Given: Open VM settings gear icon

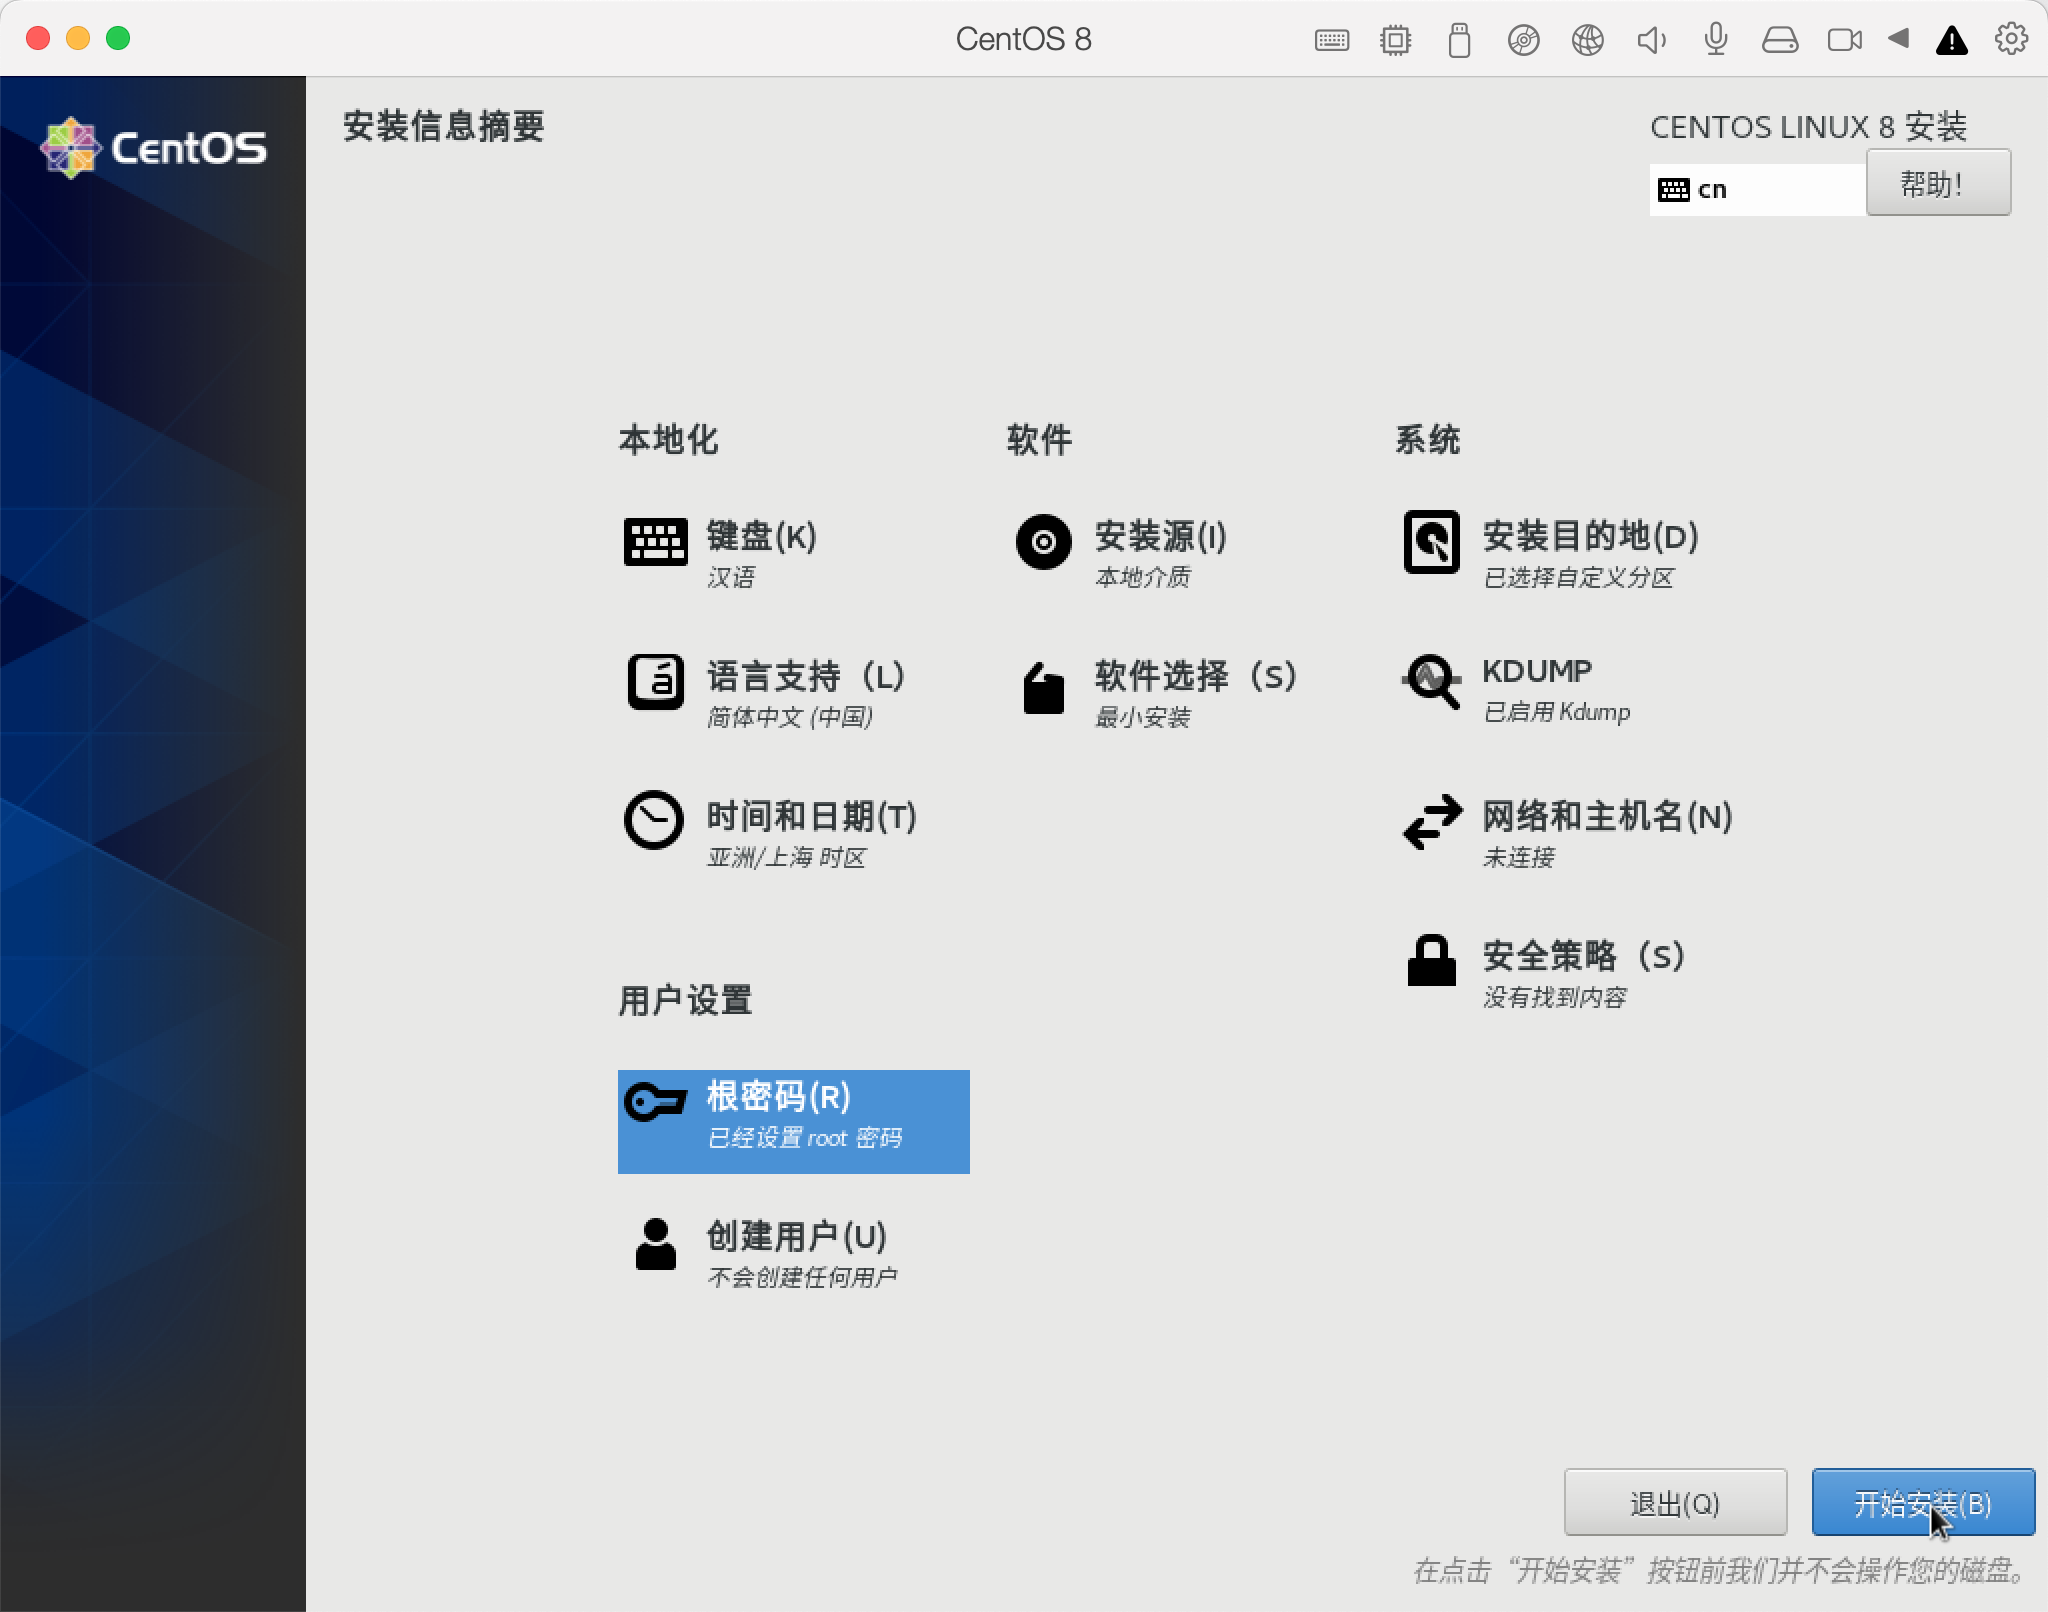Looking at the screenshot, I should [2011, 39].
